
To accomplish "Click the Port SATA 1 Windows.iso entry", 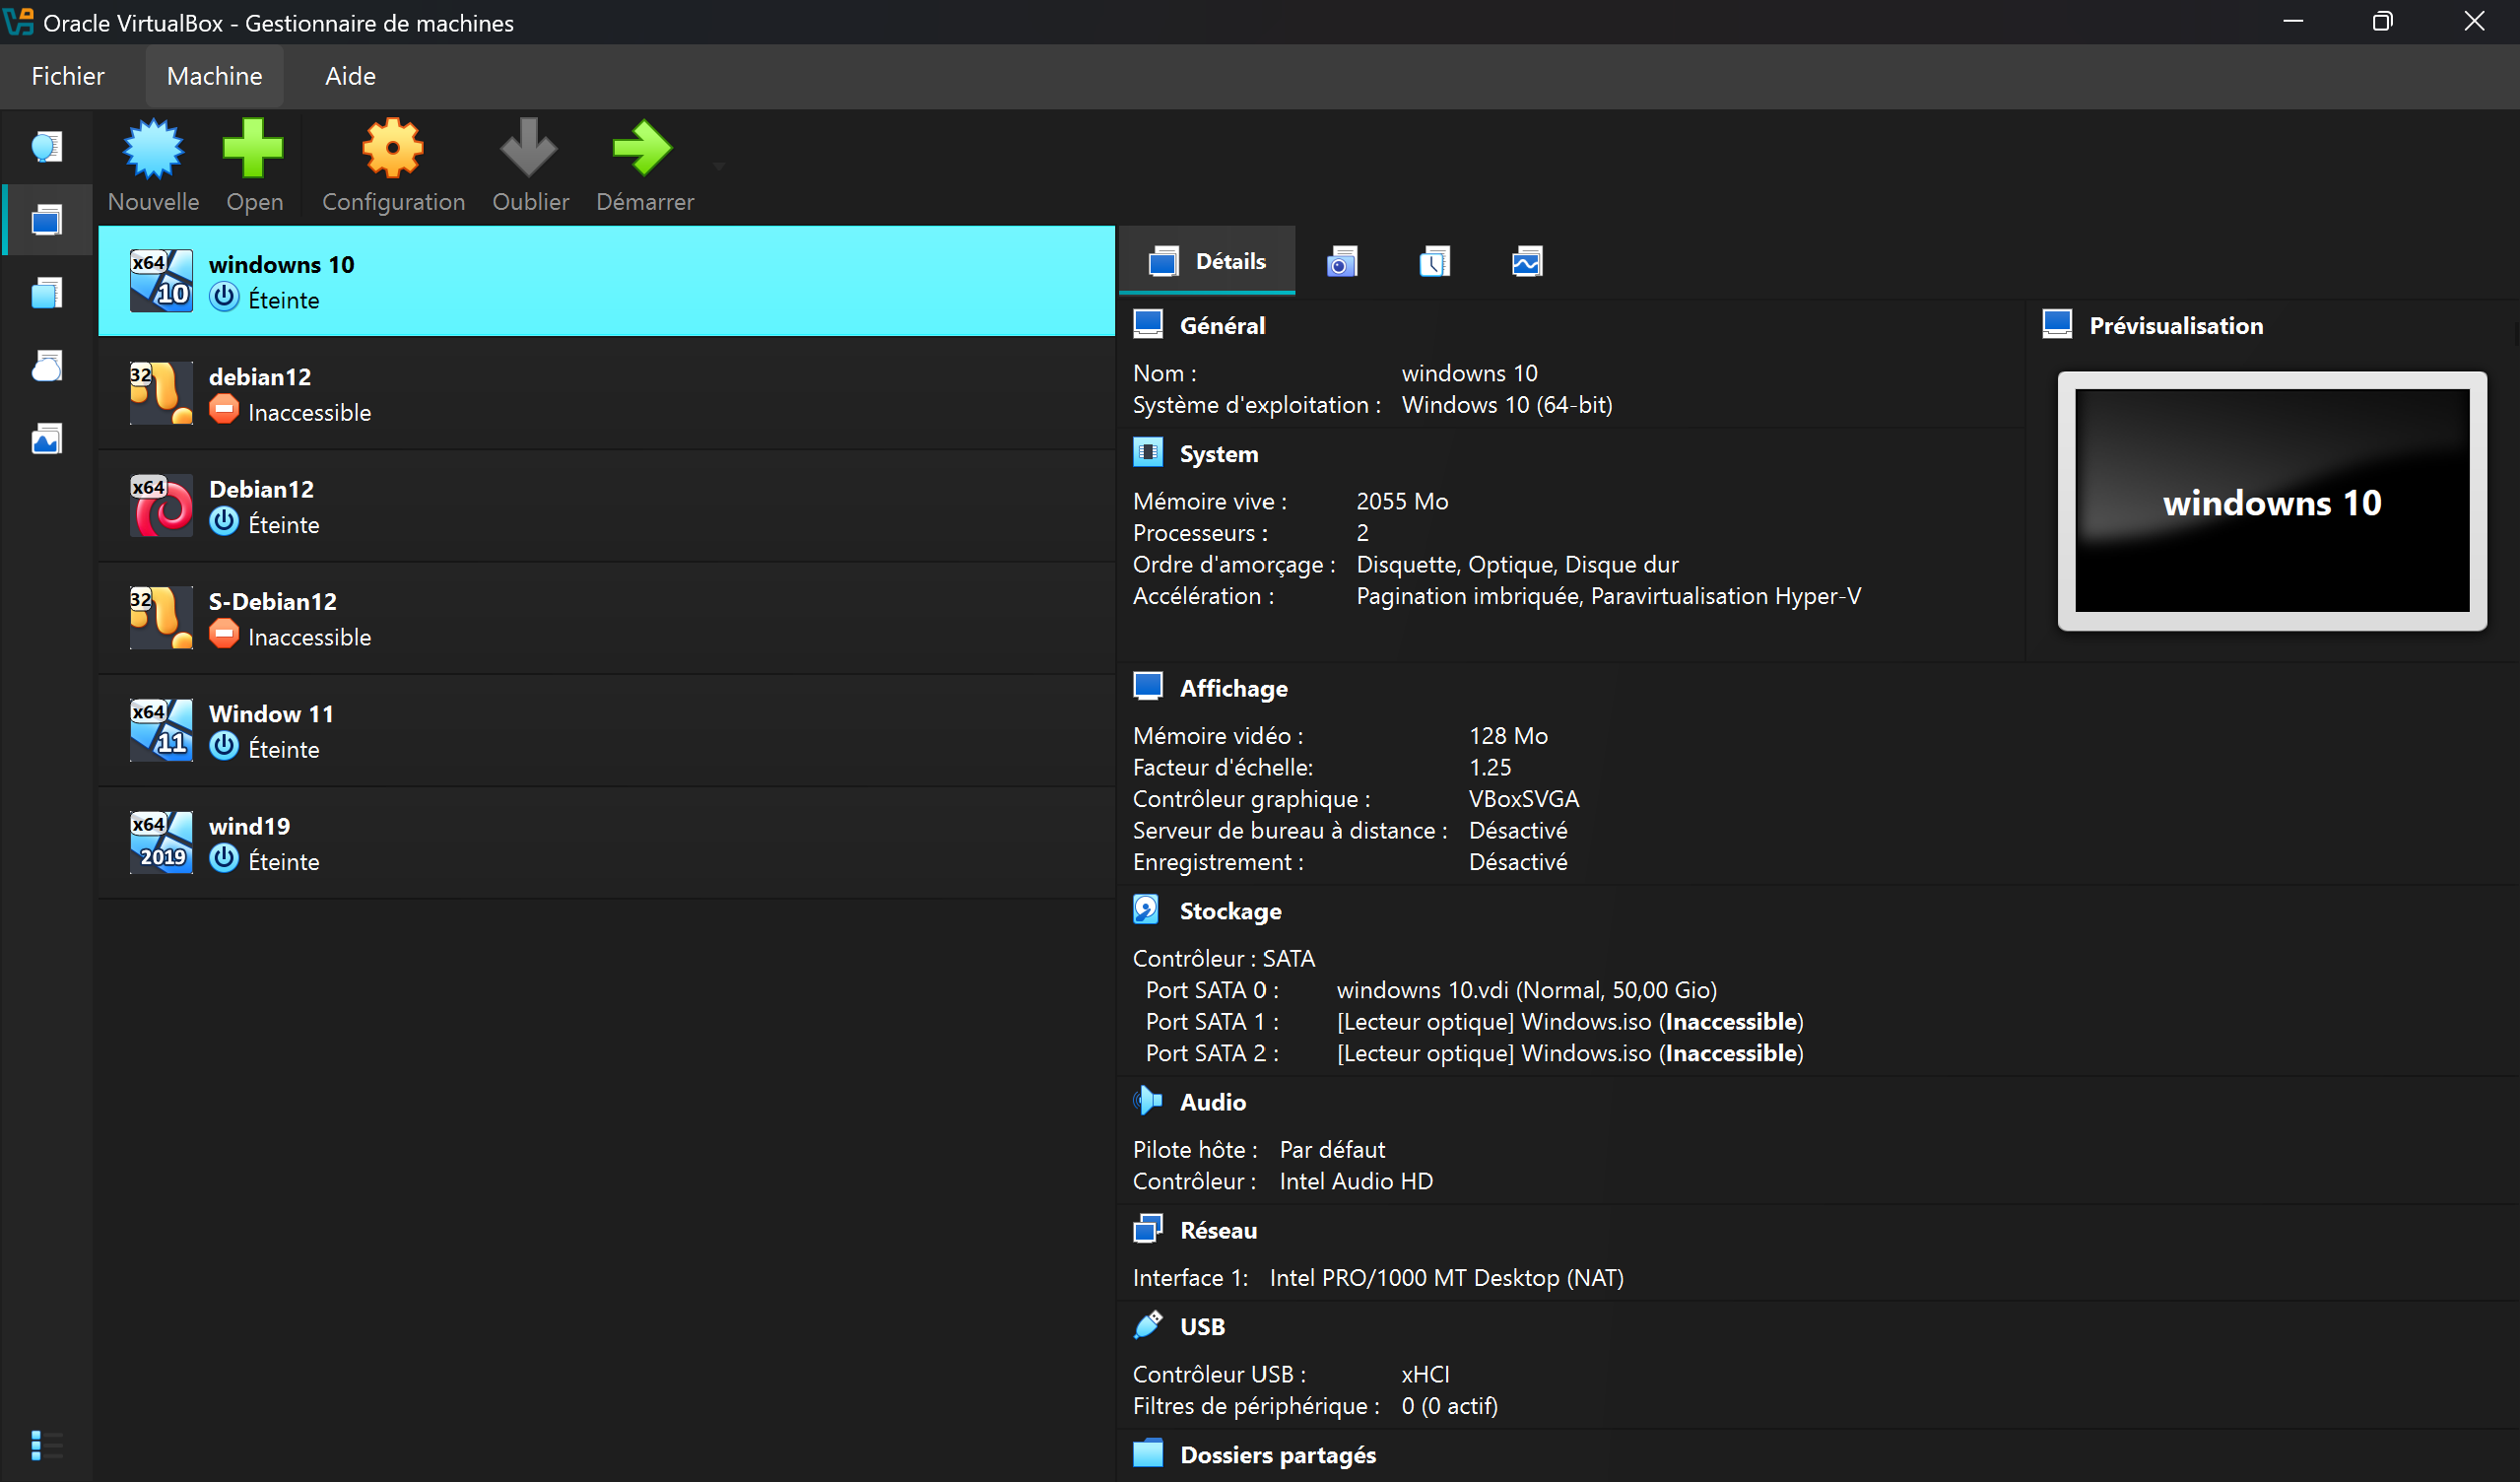I will point(1570,1022).
